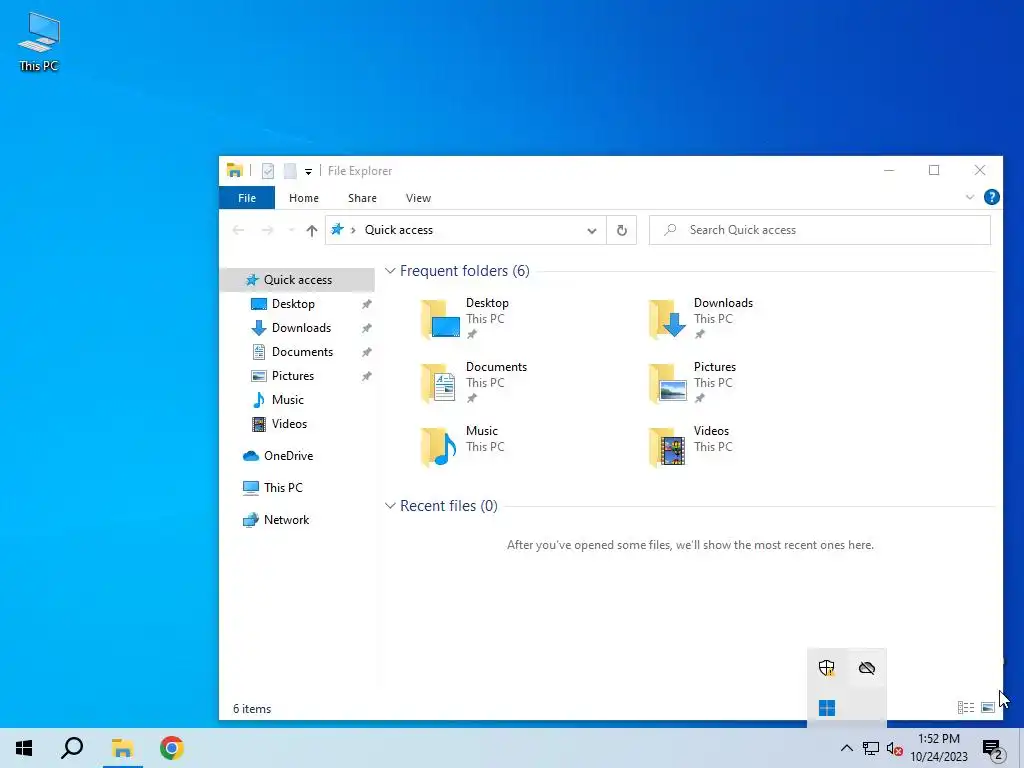Select Quick access in the navigation pane

tap(298, 280)
